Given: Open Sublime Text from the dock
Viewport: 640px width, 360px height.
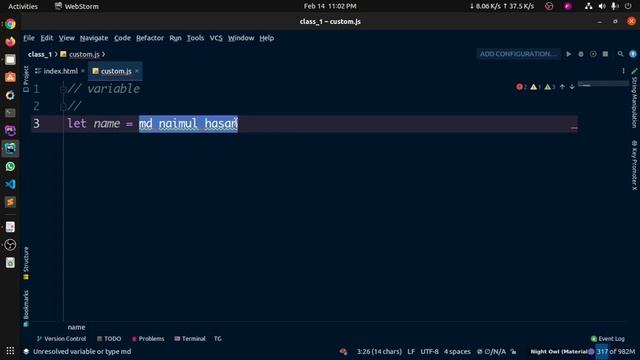Looking at the screenshot, I should (10, 202).
